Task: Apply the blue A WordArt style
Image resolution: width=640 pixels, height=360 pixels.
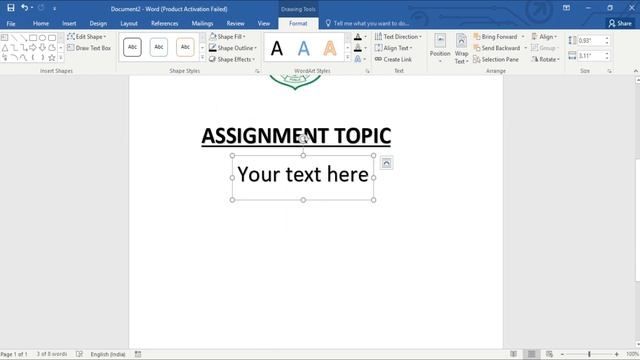Action: click(303, 48)
